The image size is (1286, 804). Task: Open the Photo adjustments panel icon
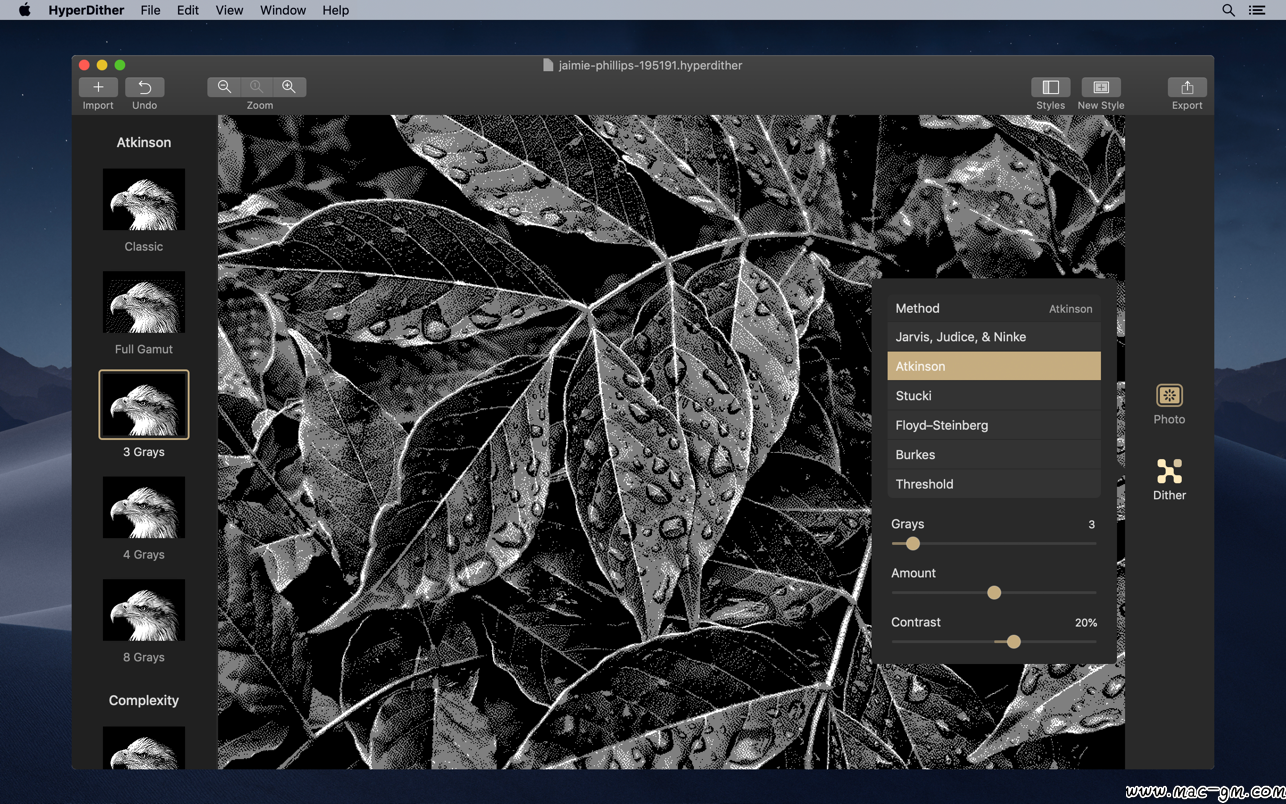(1169, 396)
